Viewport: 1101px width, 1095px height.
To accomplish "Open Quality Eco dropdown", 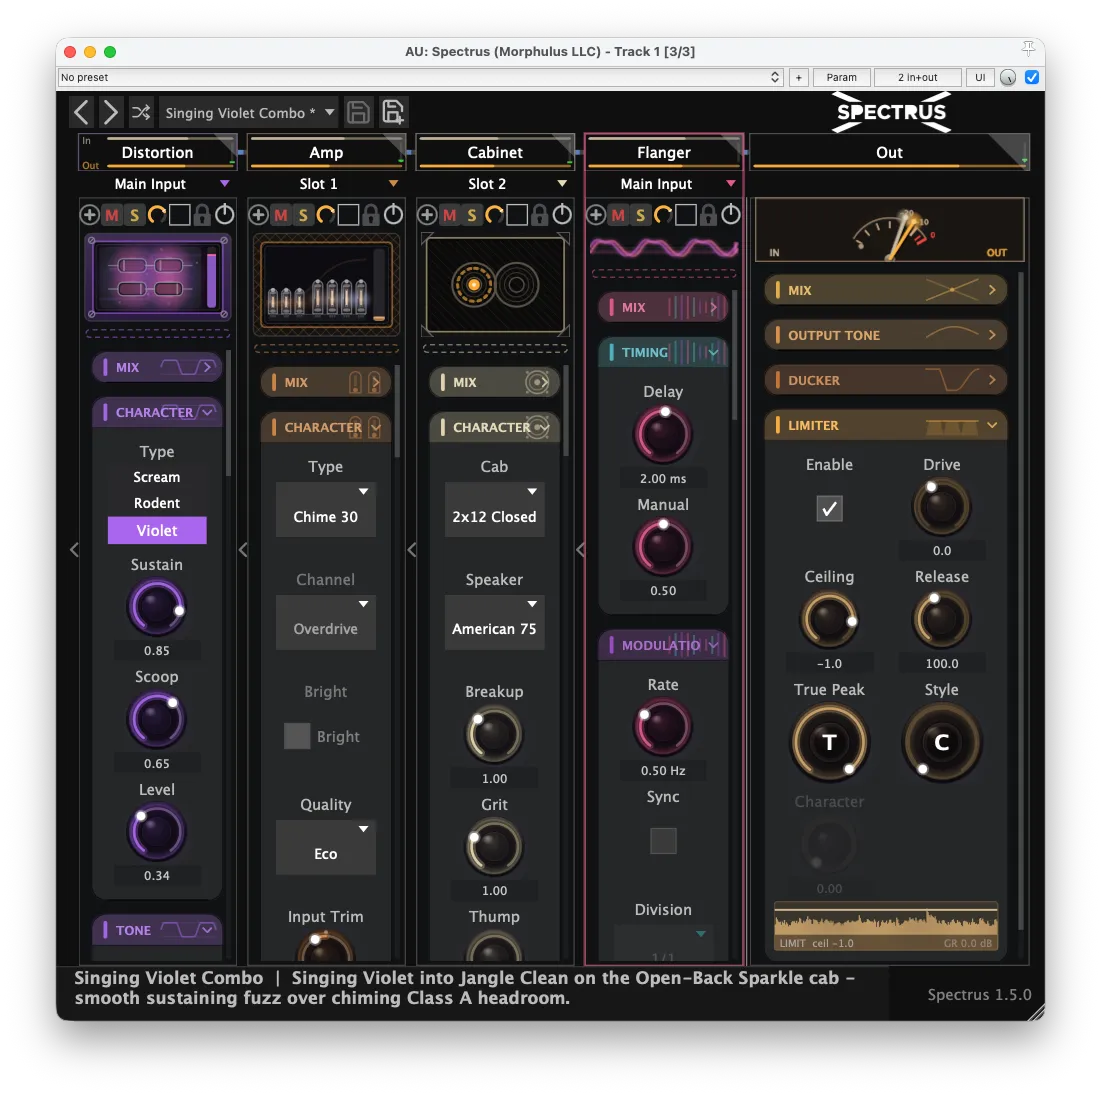I will [326, 847].
